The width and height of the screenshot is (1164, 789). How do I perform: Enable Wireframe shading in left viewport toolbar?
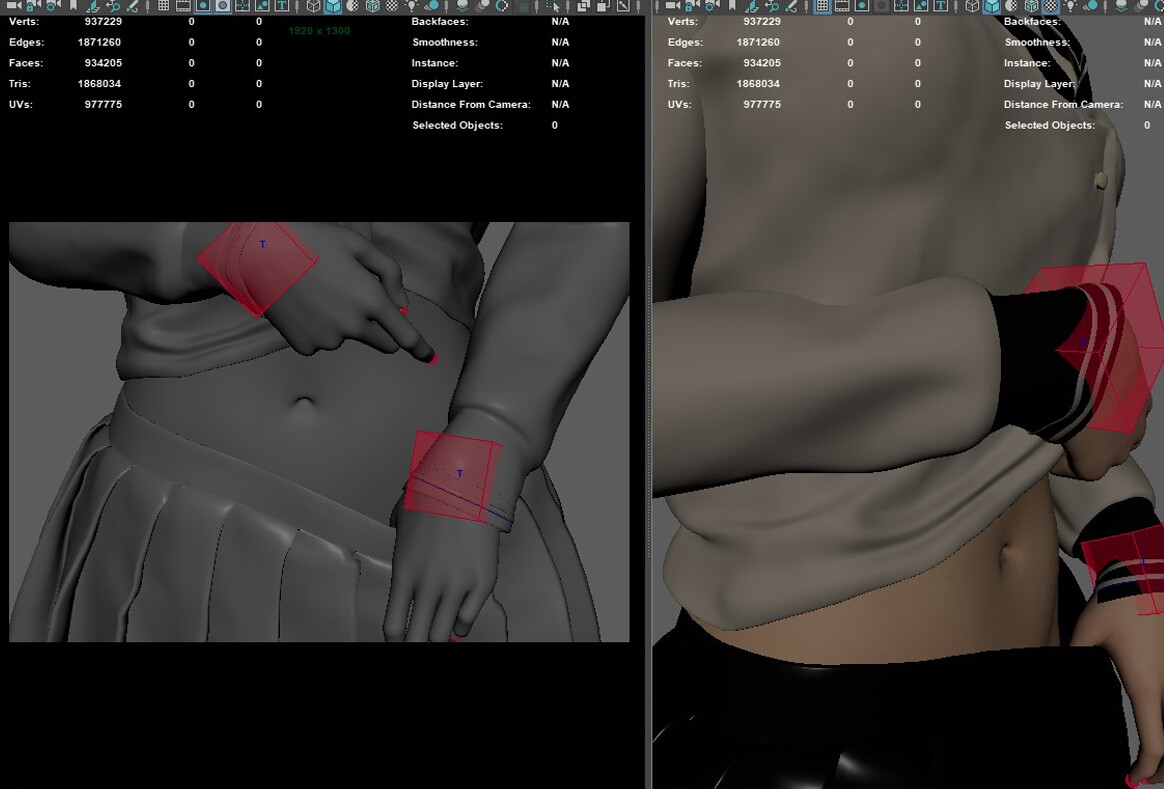tap(313, 6)
